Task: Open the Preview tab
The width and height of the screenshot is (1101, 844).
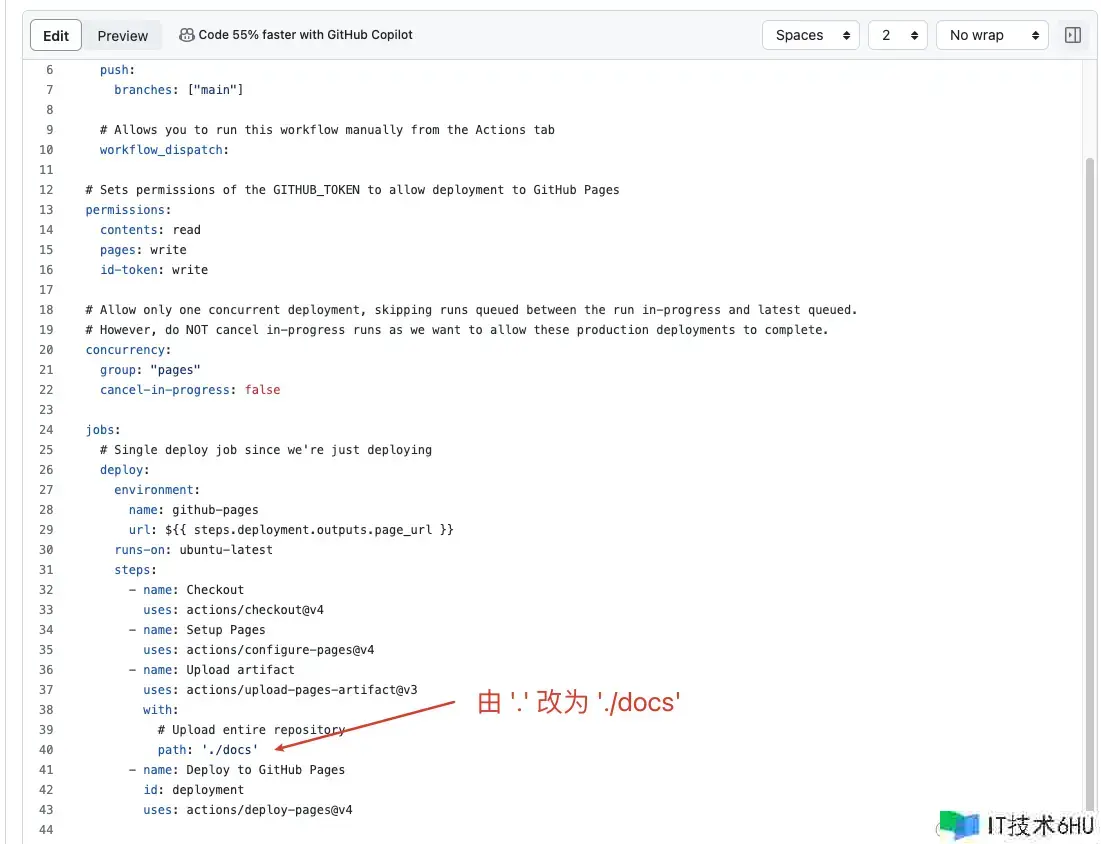Action: point(123,36)
